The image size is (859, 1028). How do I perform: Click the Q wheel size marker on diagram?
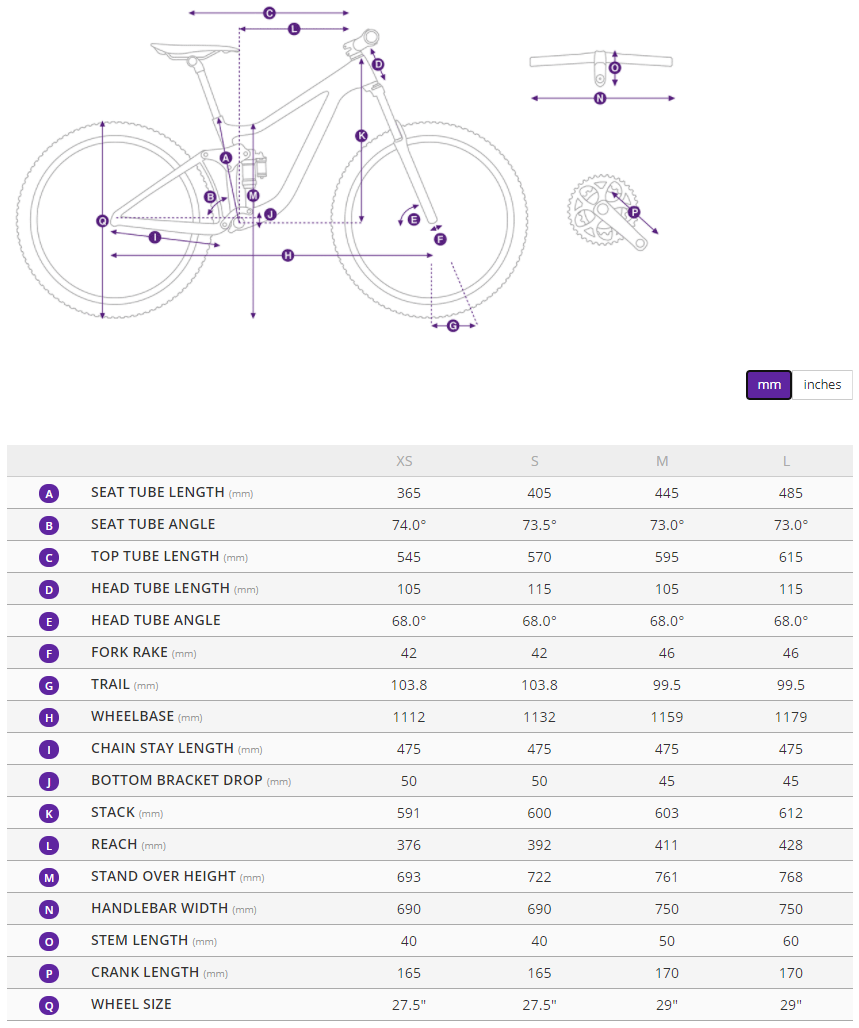(102, 221)
